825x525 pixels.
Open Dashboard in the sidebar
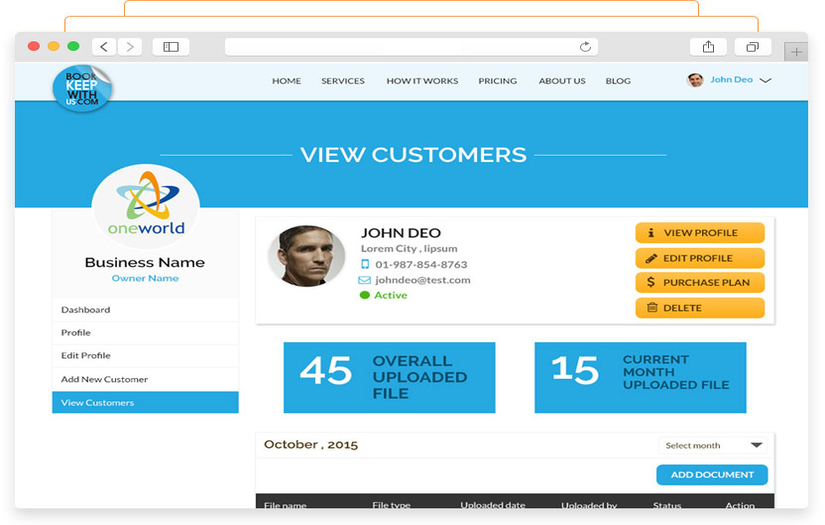coord(145,310)
